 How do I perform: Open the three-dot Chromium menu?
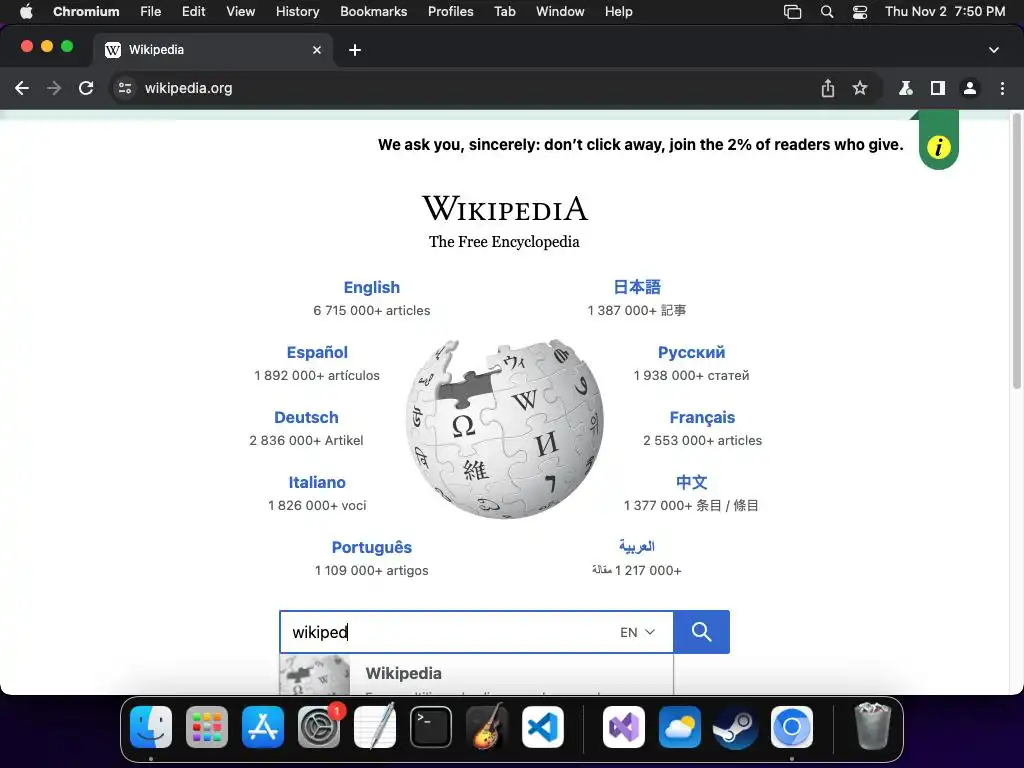pyautogui.click(x=1002, y=88)
